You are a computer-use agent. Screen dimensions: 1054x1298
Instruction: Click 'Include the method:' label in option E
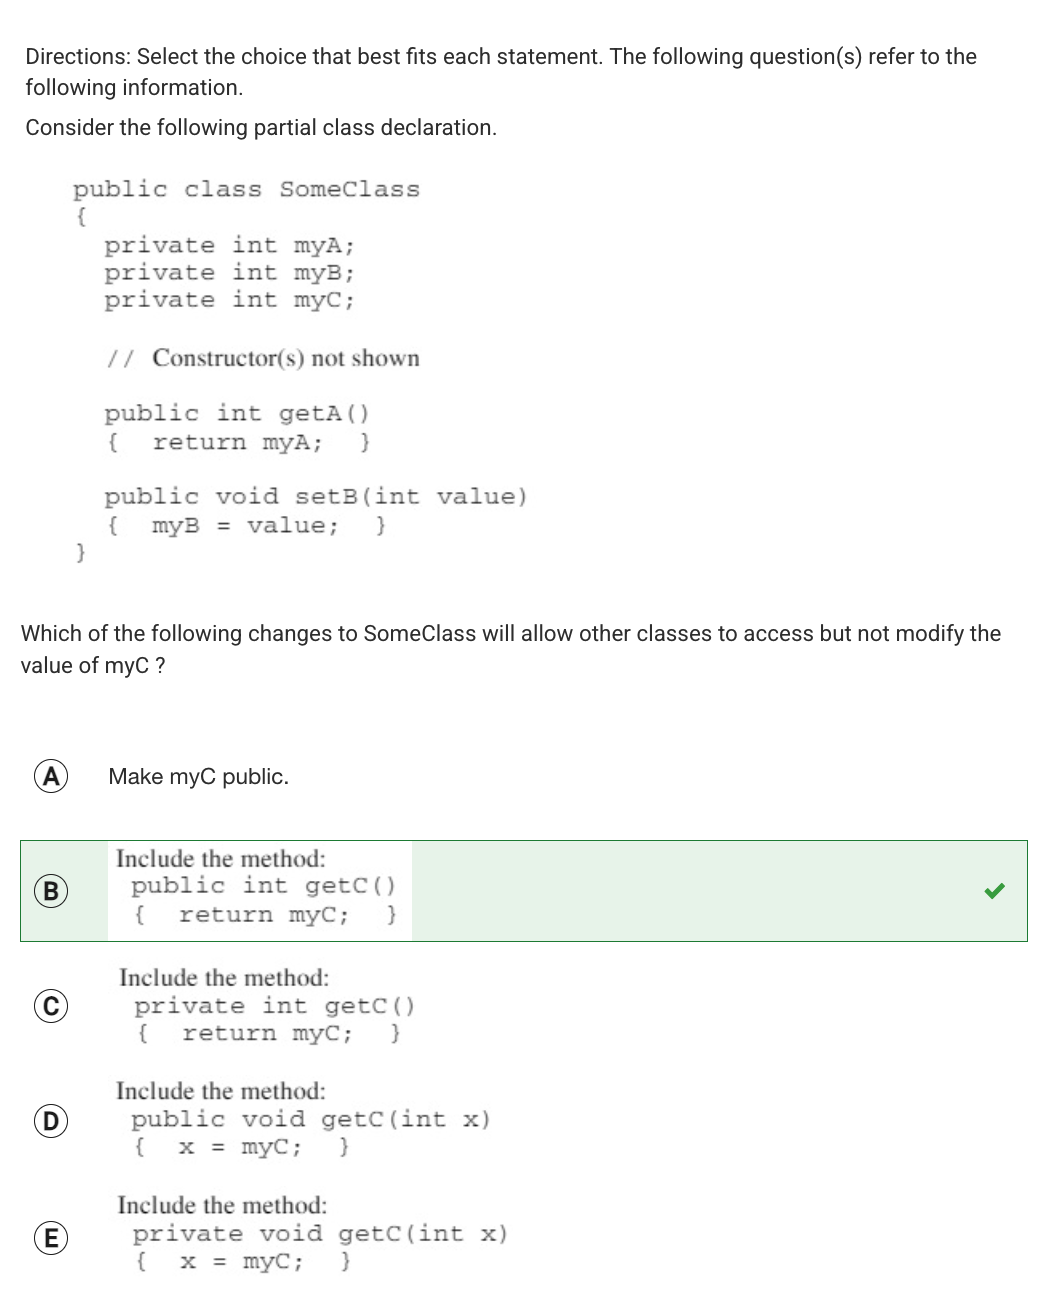pyautogui.click(x=222, y=1205)
